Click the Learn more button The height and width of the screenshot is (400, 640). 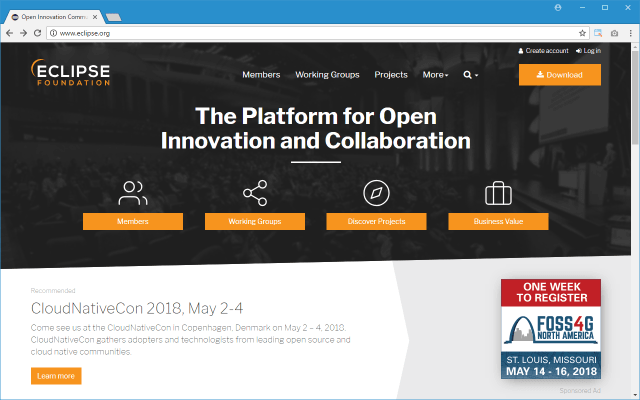point(56,376)
